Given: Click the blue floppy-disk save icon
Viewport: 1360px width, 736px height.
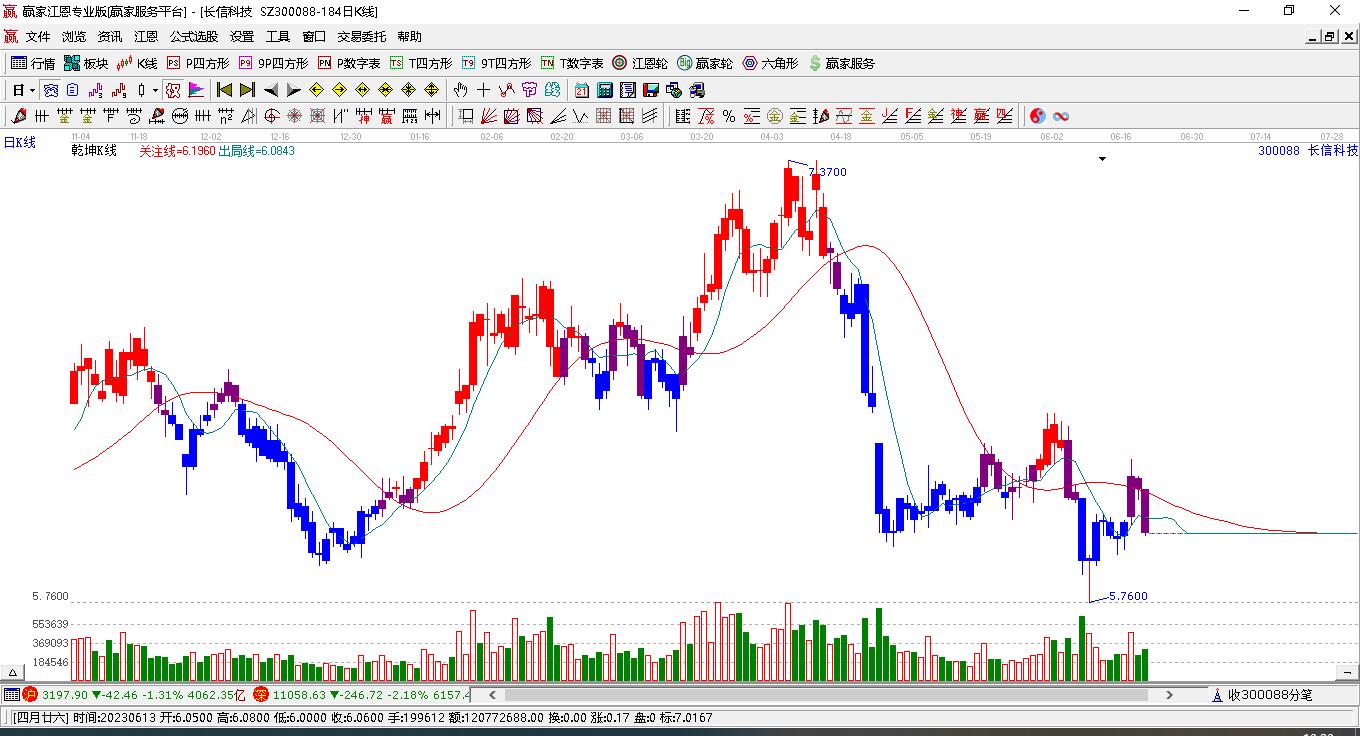Looking at the screenshot, I should 651,90.
